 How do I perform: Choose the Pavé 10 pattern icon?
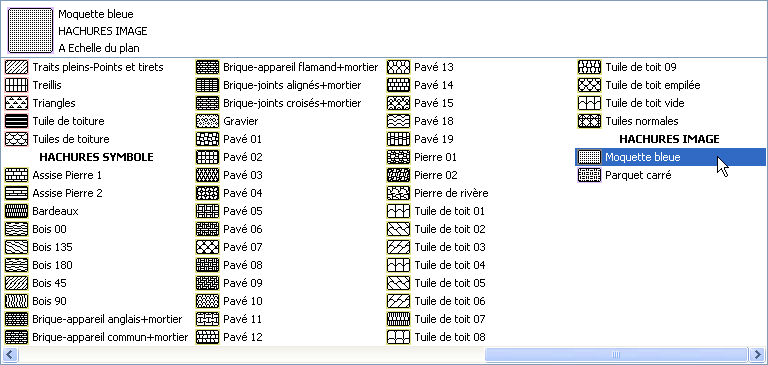pos(207,301)
